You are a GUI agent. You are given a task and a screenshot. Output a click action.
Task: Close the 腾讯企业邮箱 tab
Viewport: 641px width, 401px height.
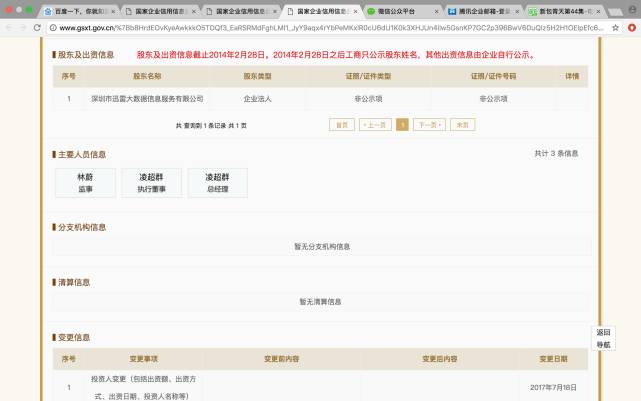click(517, 11)
